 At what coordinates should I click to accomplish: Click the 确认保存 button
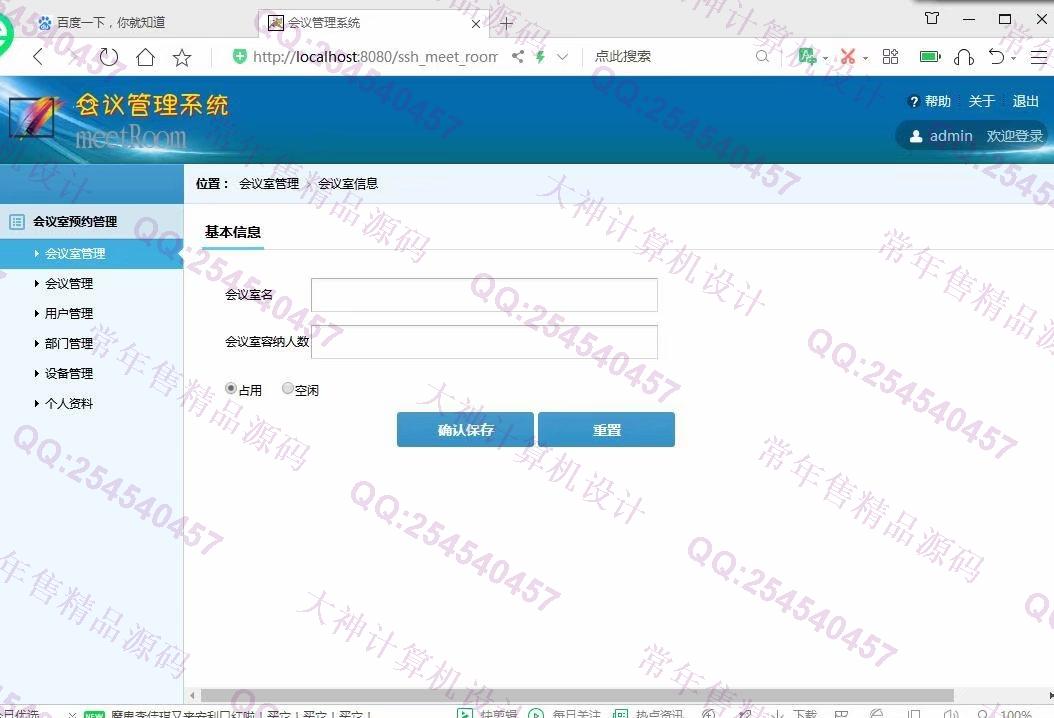click(465, 430)
